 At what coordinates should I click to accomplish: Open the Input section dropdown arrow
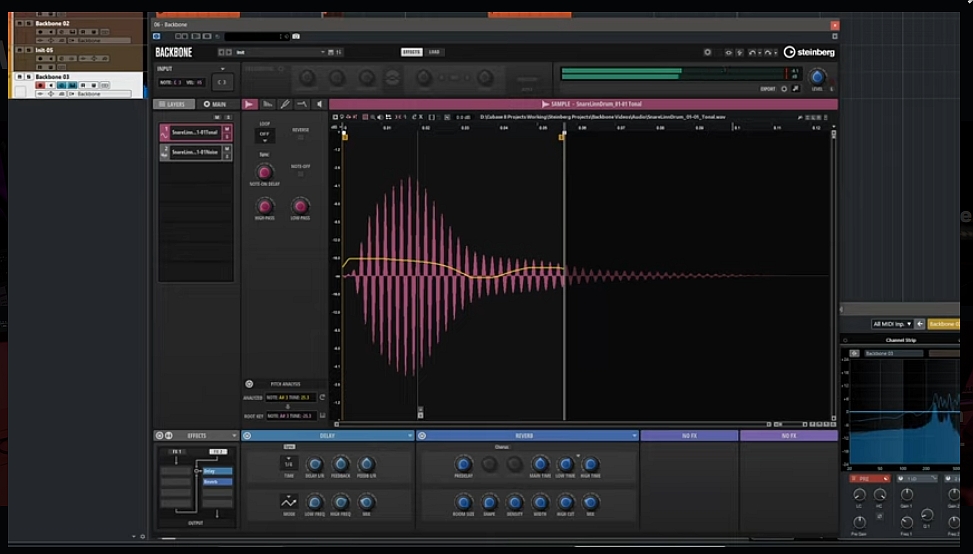tap(222, 69)
